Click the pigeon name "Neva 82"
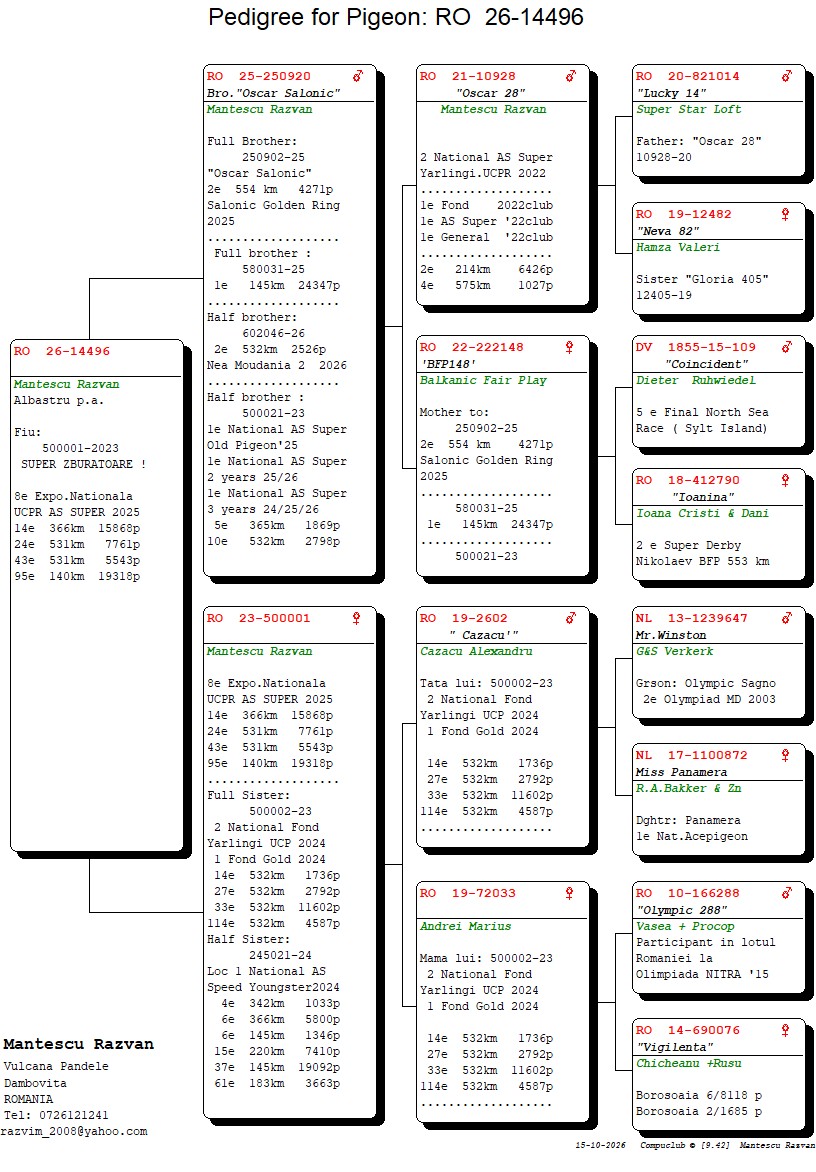This screenshot has height=1172, width=816. pos(668,232)
